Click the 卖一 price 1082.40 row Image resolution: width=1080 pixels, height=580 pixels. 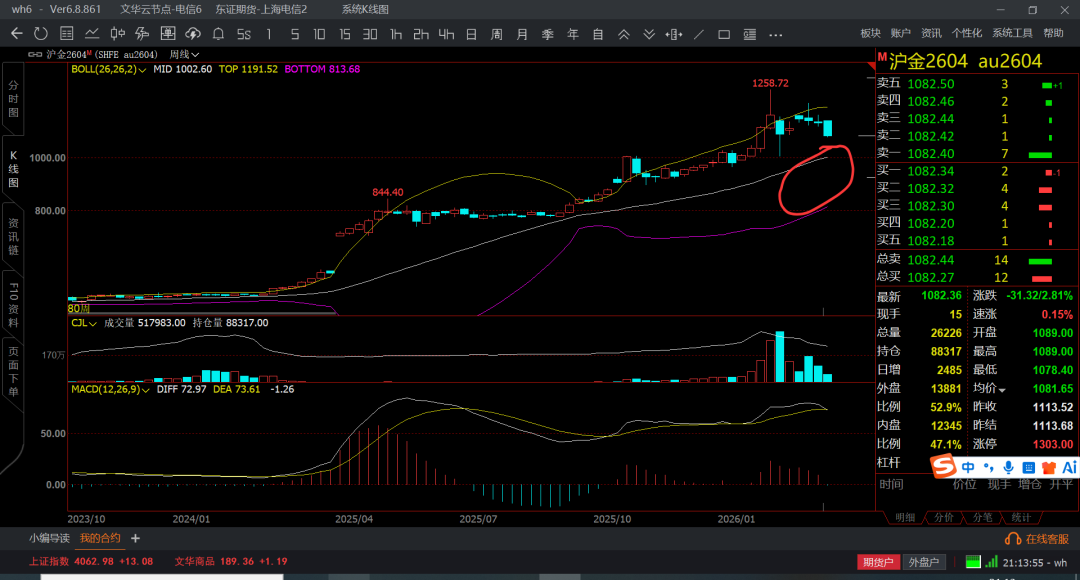(930, 154)
